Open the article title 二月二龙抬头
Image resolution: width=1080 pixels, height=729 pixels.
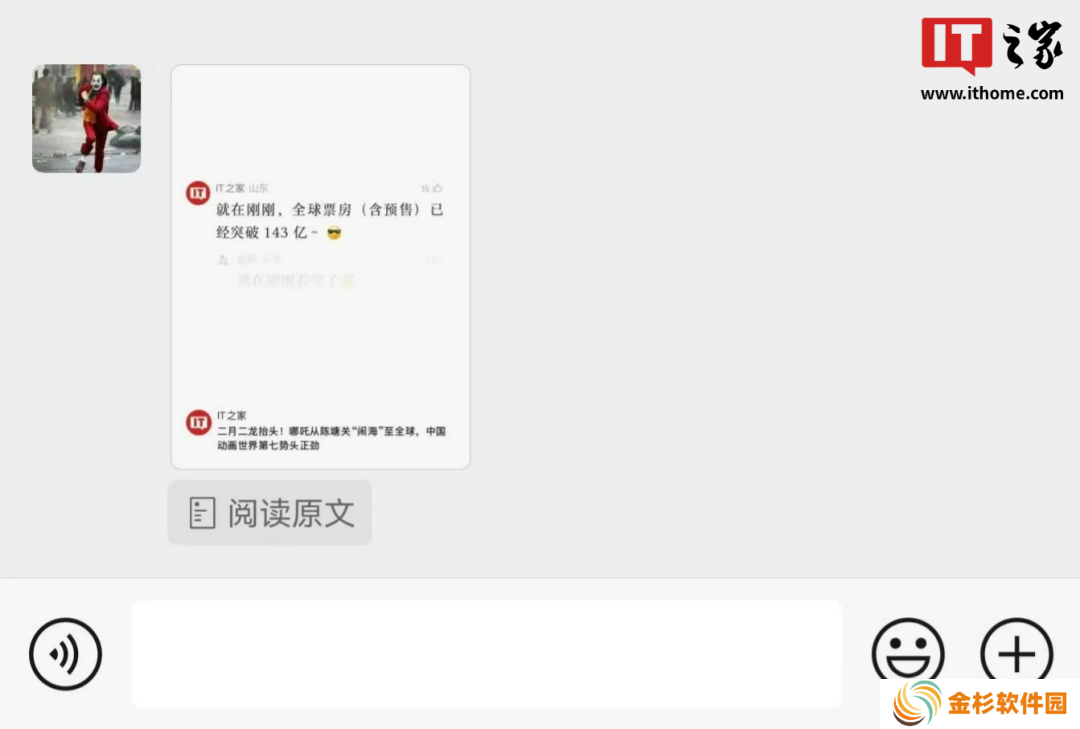(331, 438)
